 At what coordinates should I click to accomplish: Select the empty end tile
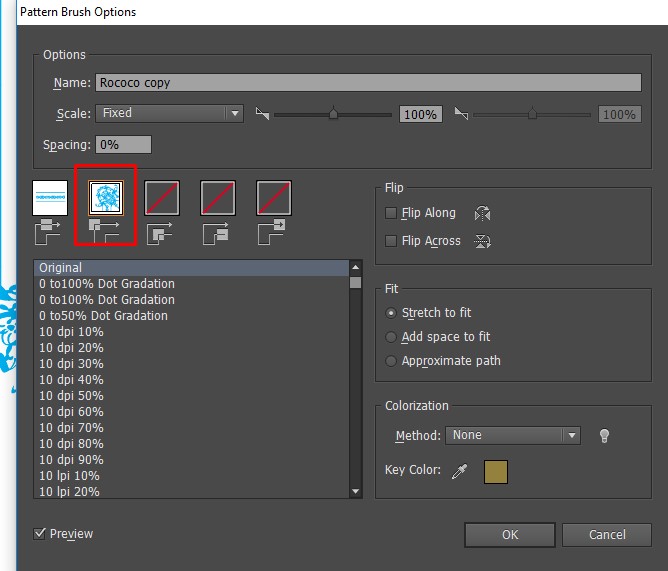274,198
